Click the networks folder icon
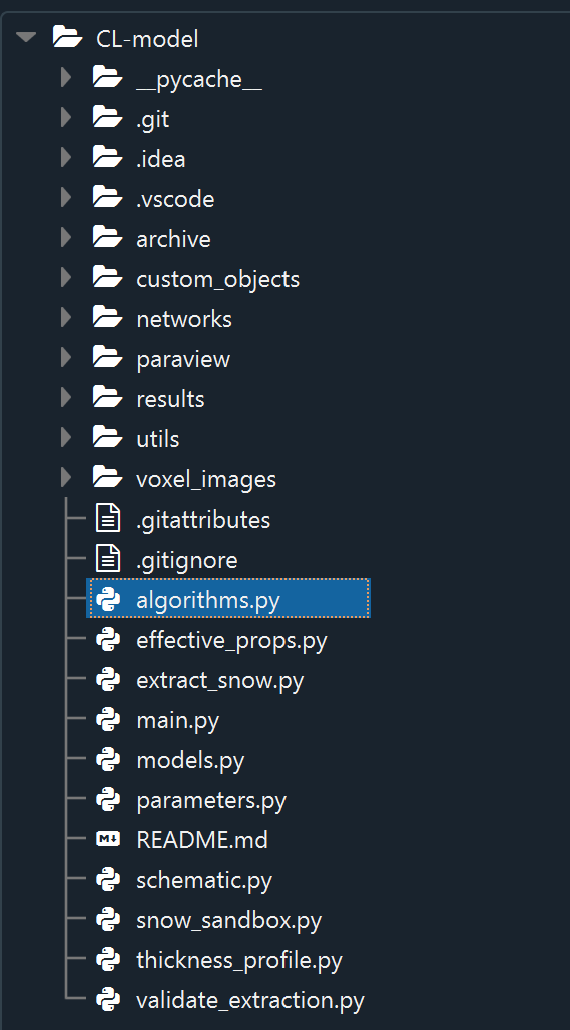 pyautogui.click(x=108, y=318)
